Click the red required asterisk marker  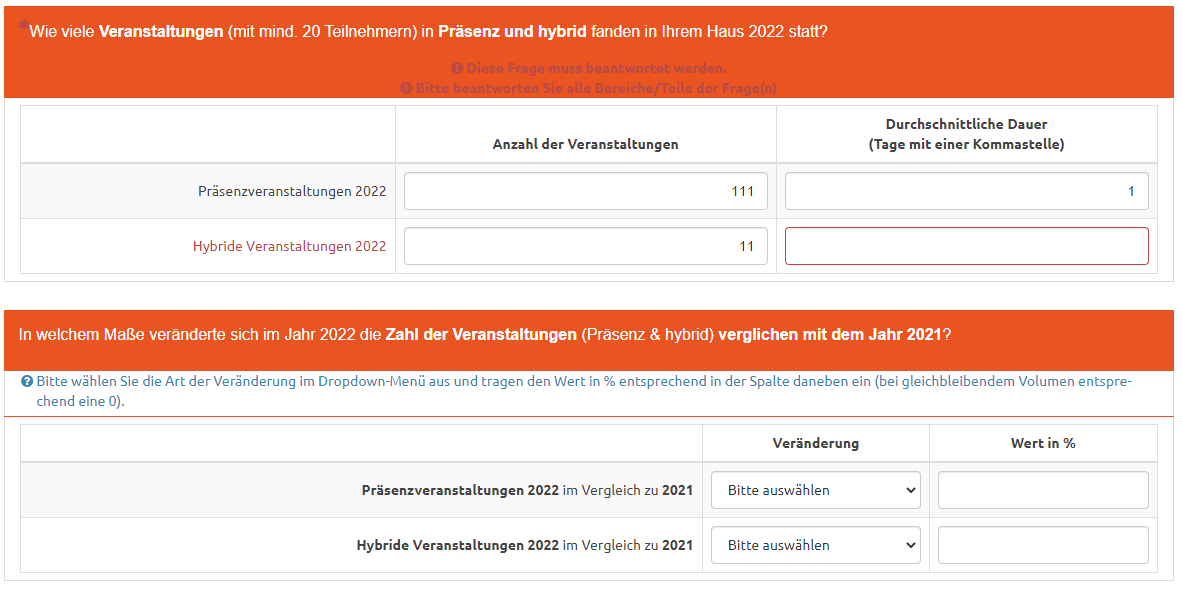[23, 27]
